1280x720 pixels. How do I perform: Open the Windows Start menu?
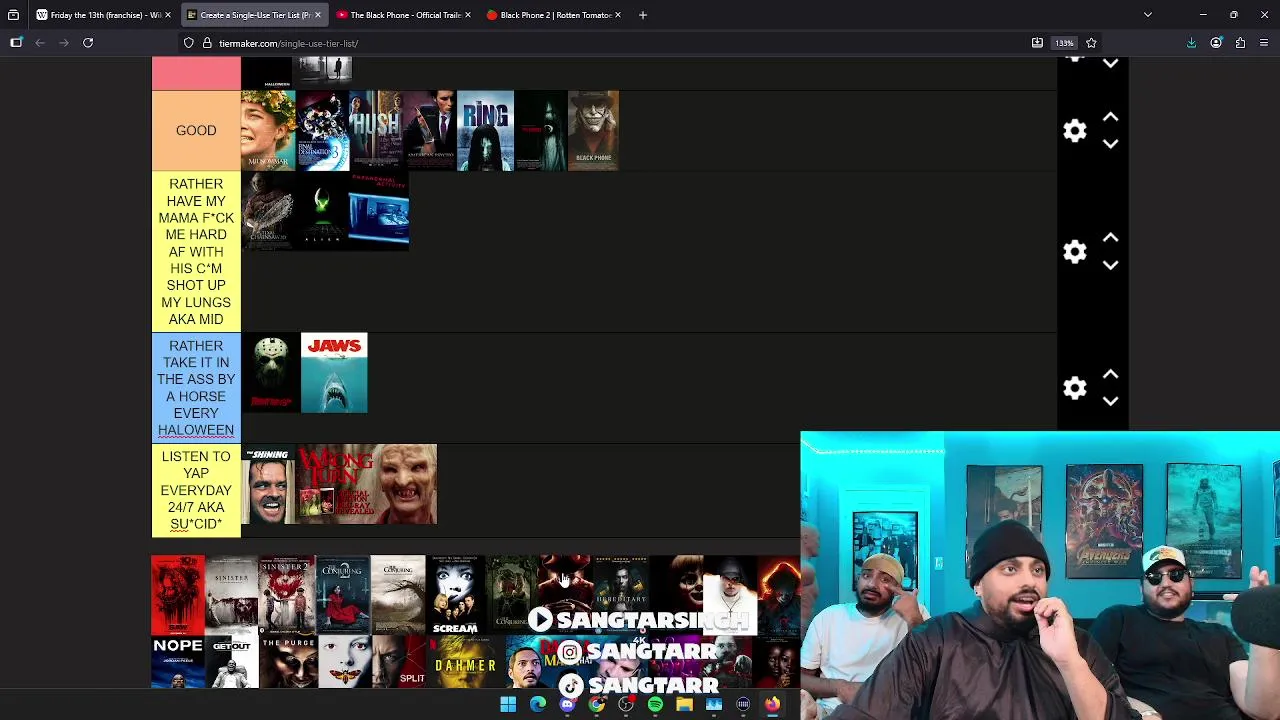point(508,705)
